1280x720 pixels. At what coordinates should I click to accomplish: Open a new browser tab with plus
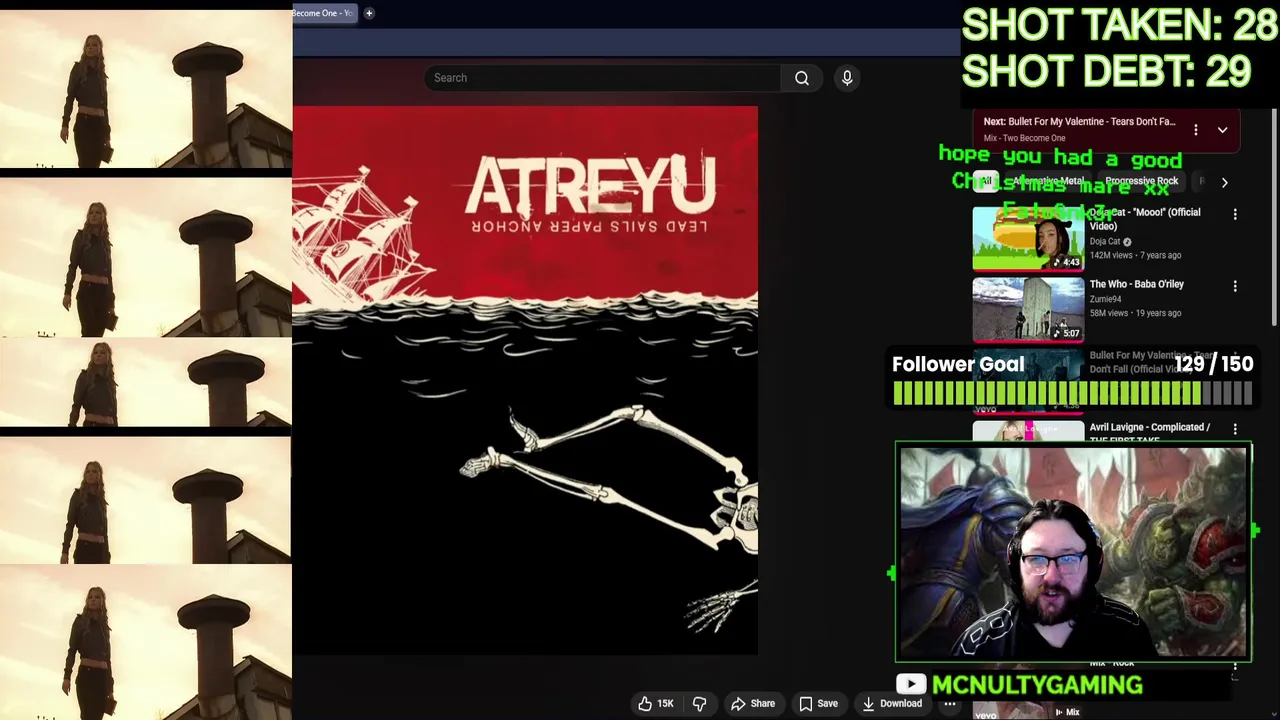tap(369, 13)
